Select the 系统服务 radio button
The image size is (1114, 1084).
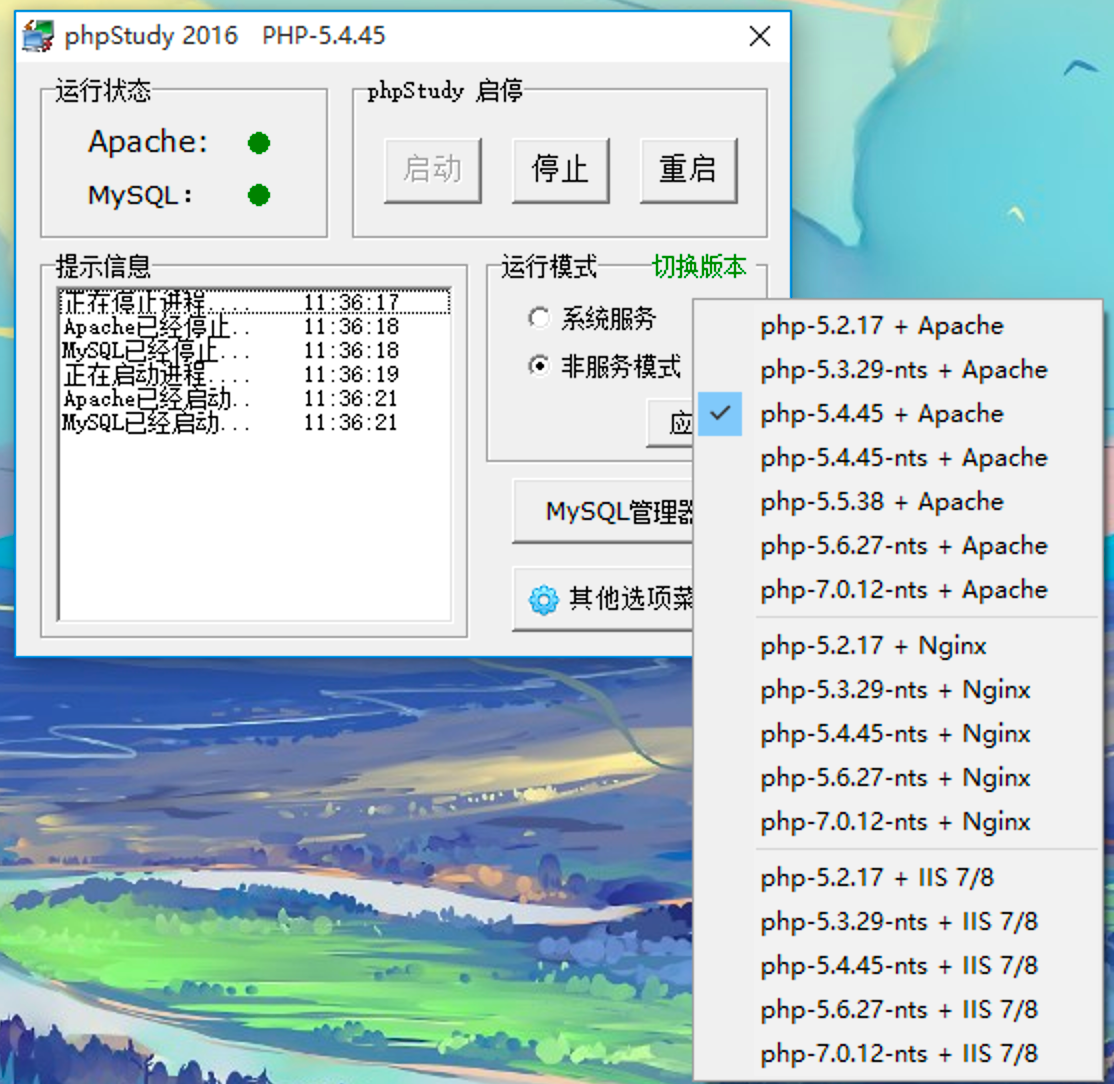(x=539, y=317)
